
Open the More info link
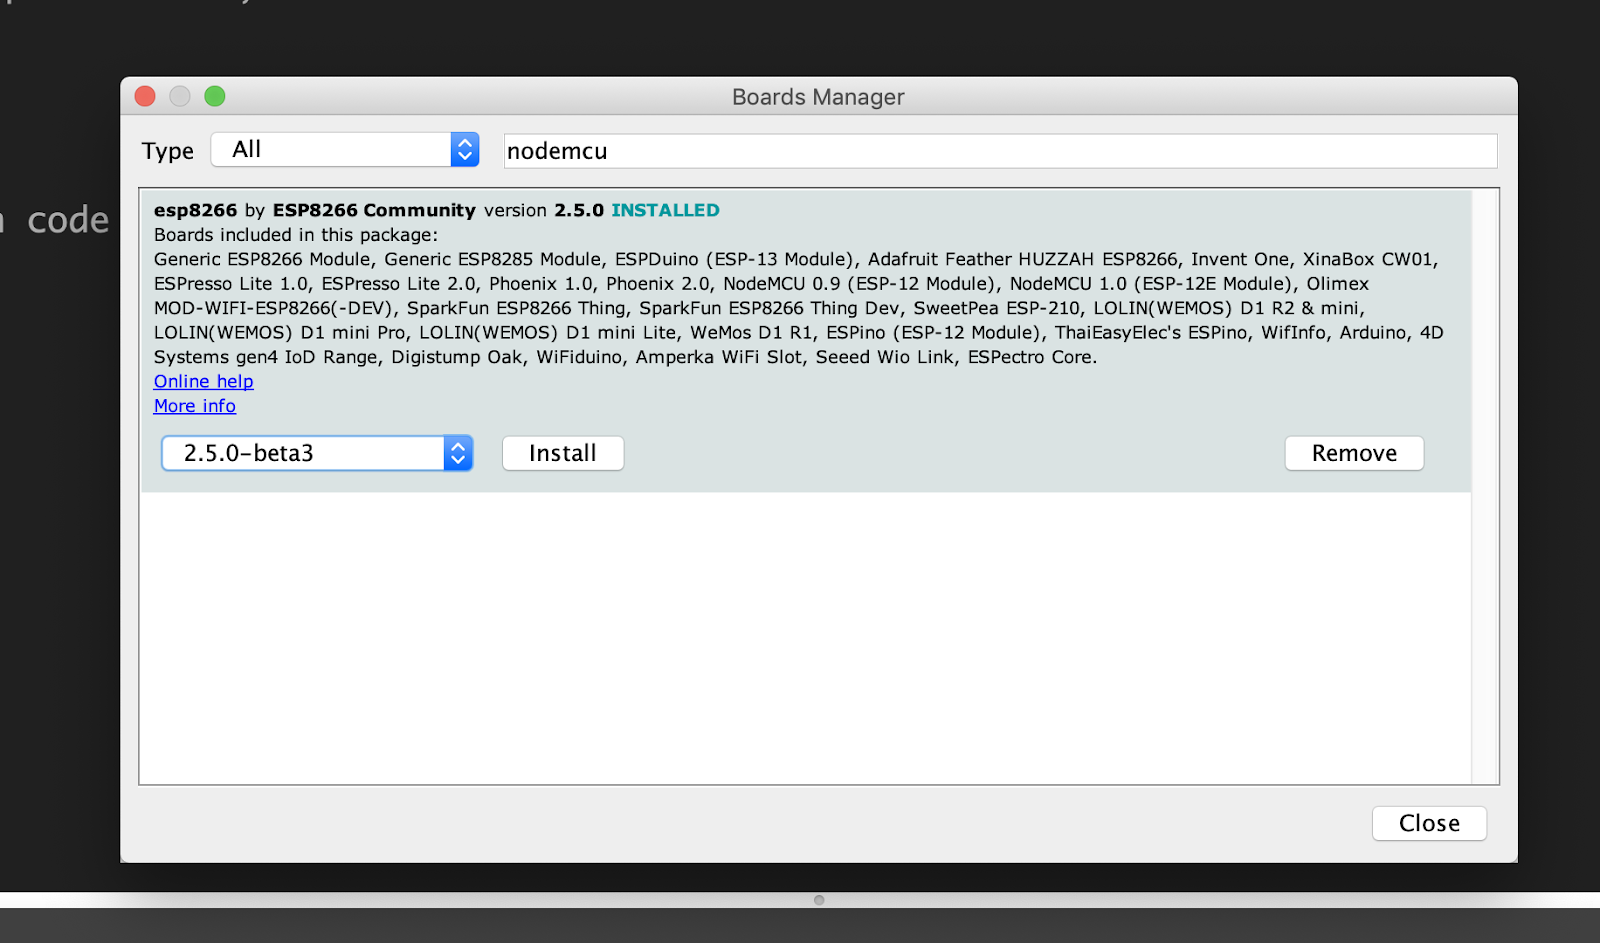(x=195, y=406)
